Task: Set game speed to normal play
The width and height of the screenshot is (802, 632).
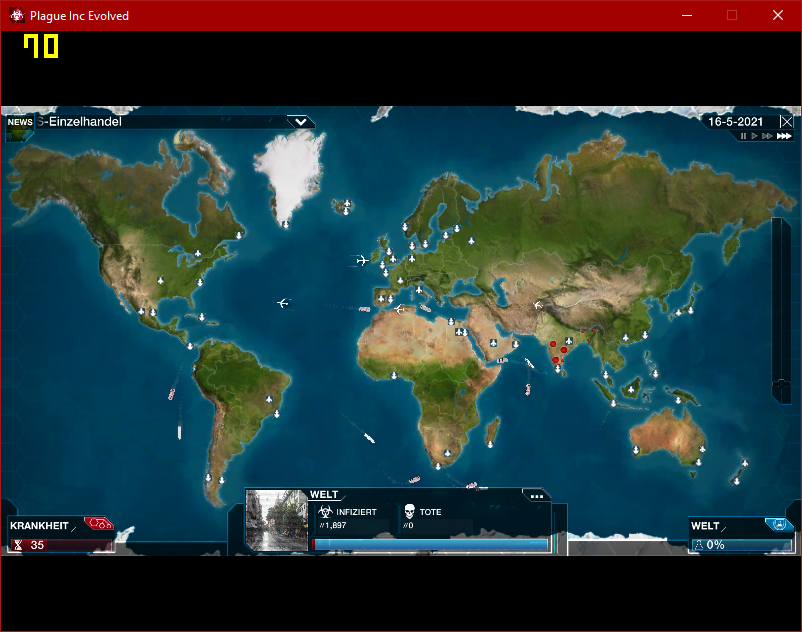Action: pos(754,136)
